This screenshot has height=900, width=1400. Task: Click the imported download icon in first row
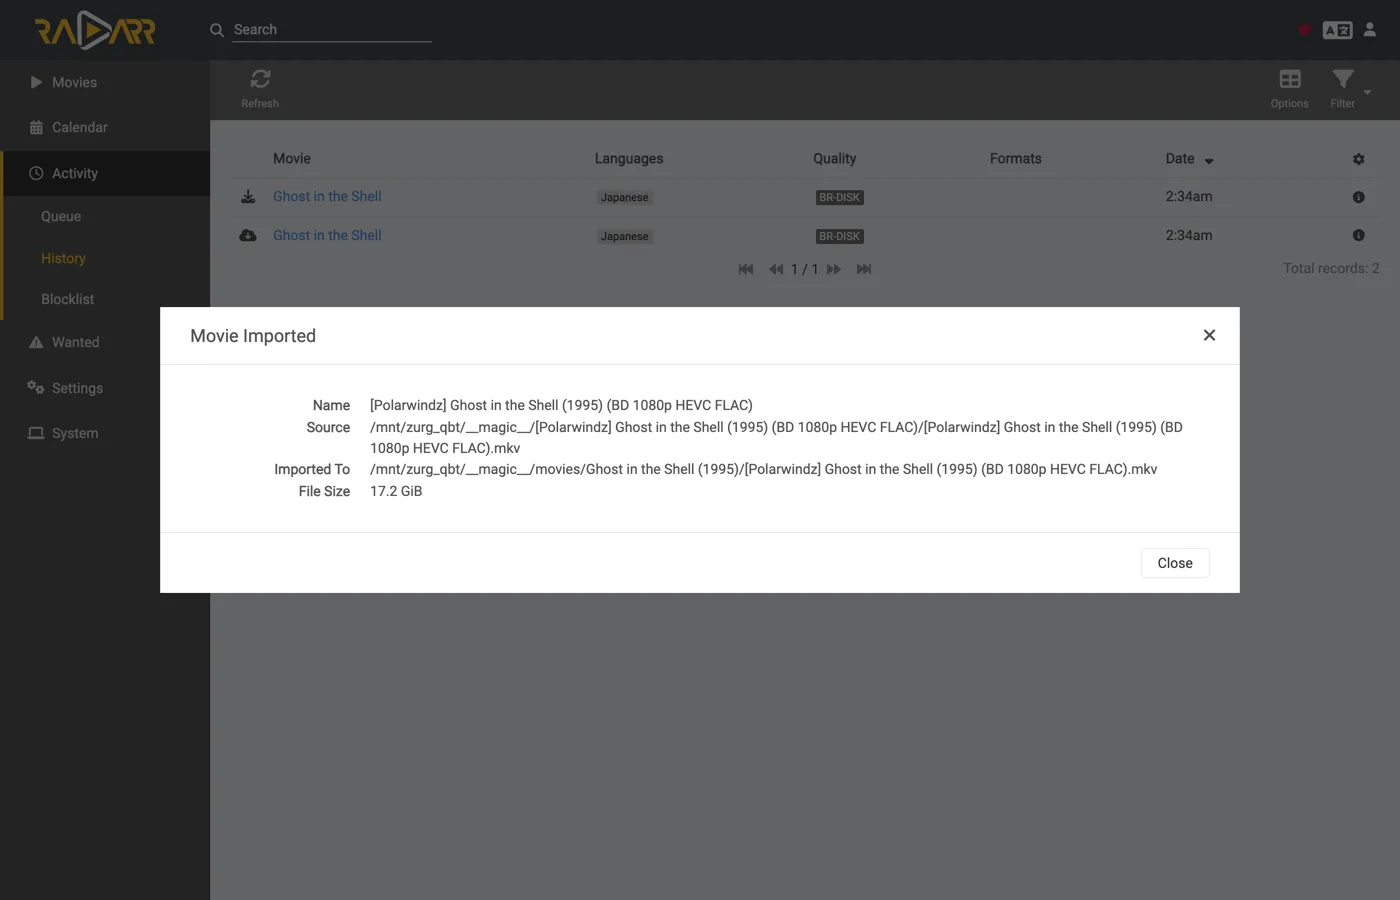coord(248,197)
